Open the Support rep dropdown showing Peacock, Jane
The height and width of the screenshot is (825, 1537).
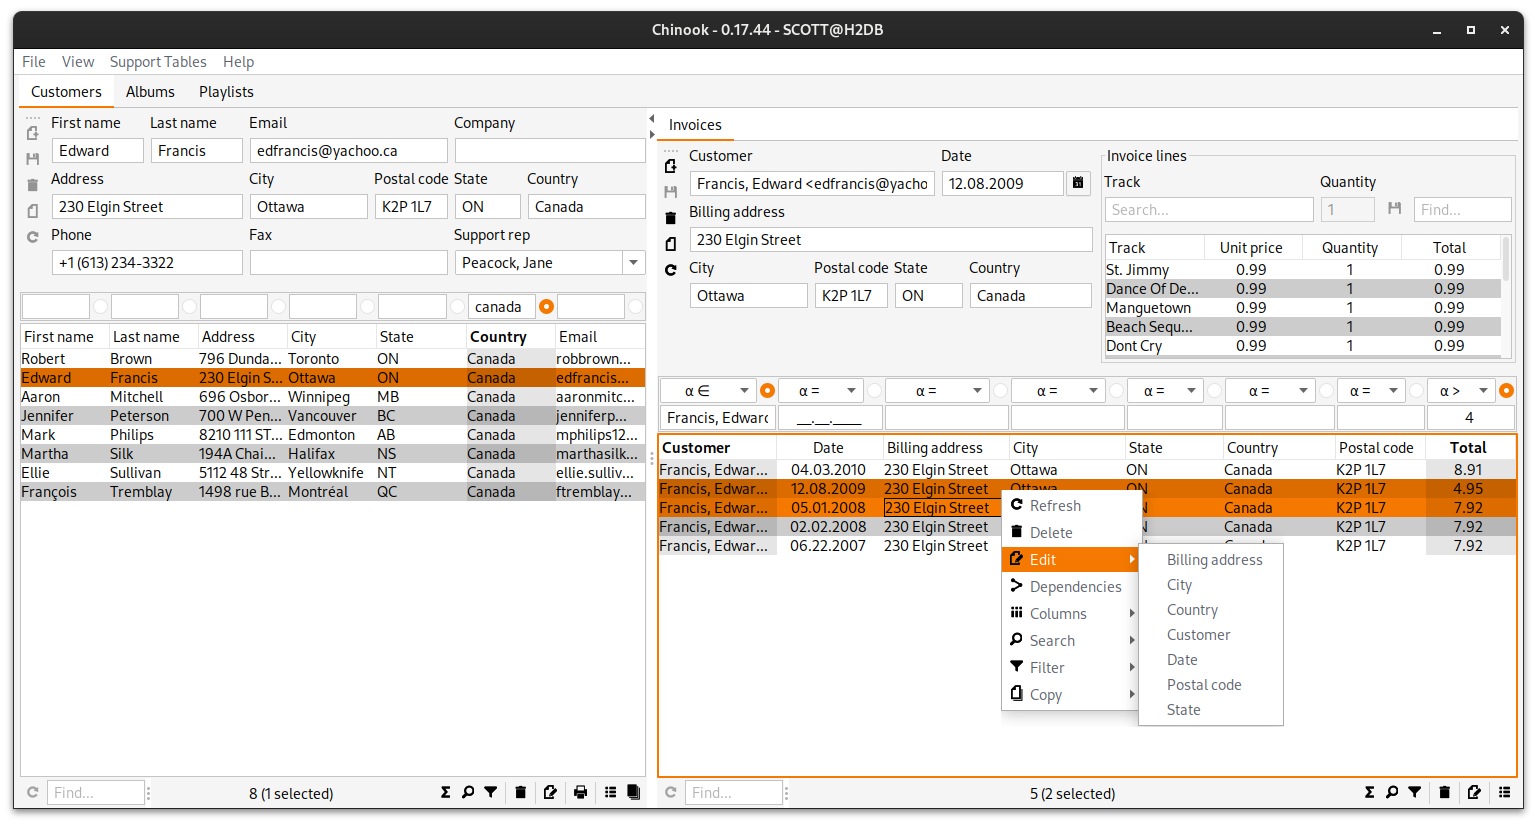click(633, 263)
